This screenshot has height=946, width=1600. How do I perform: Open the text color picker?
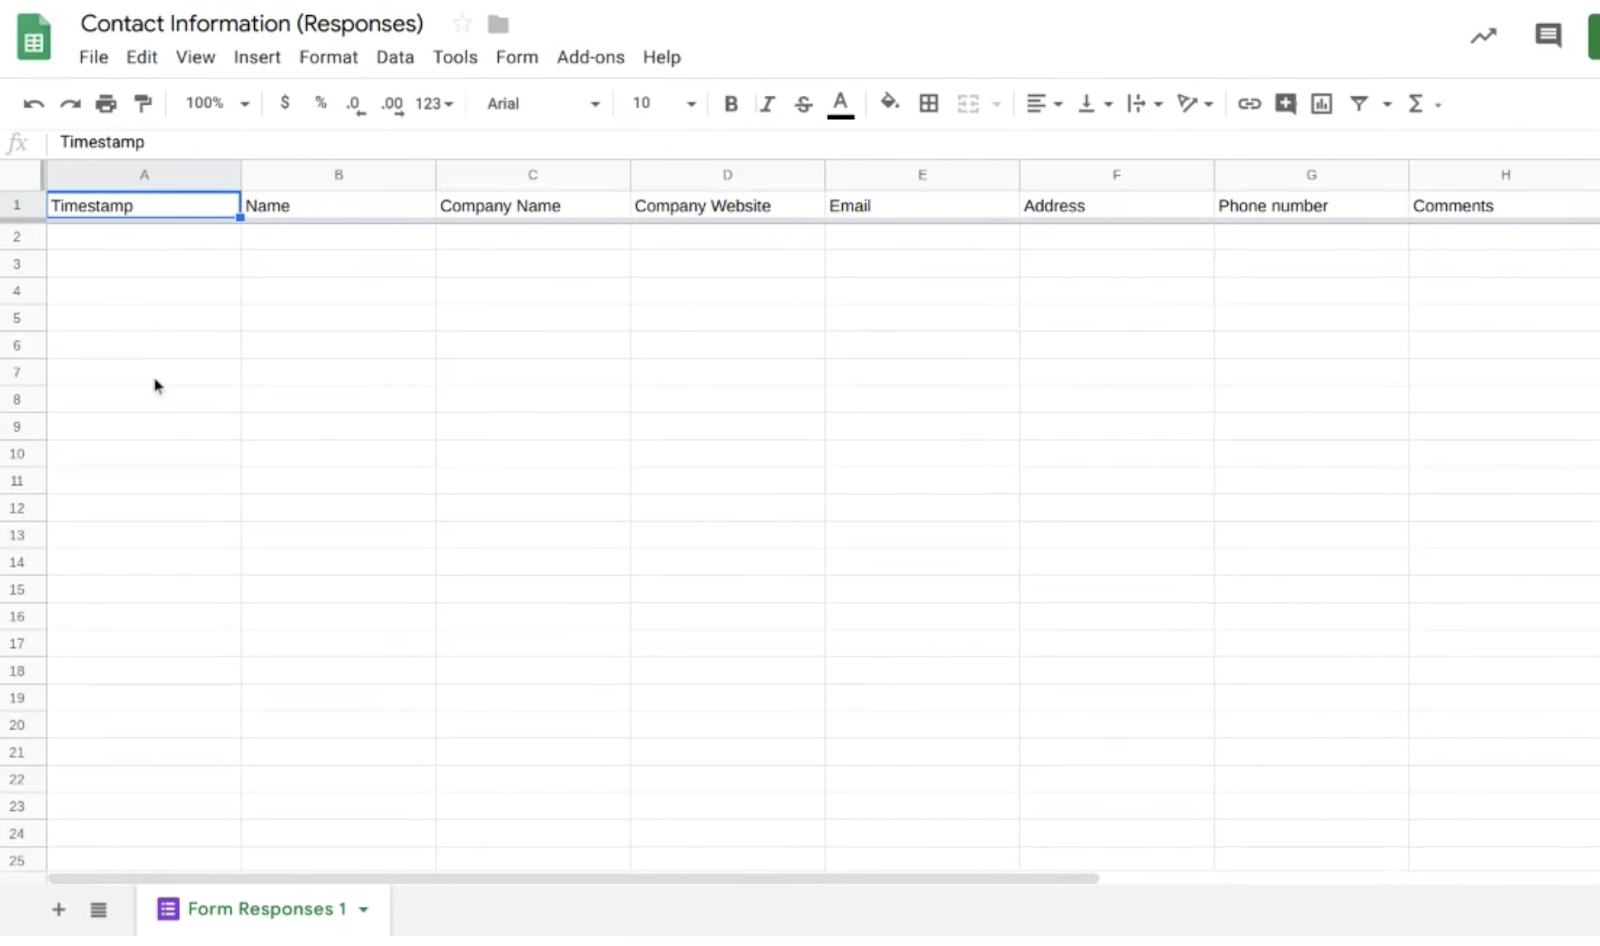pyautogui.click(x=840, y=103)
